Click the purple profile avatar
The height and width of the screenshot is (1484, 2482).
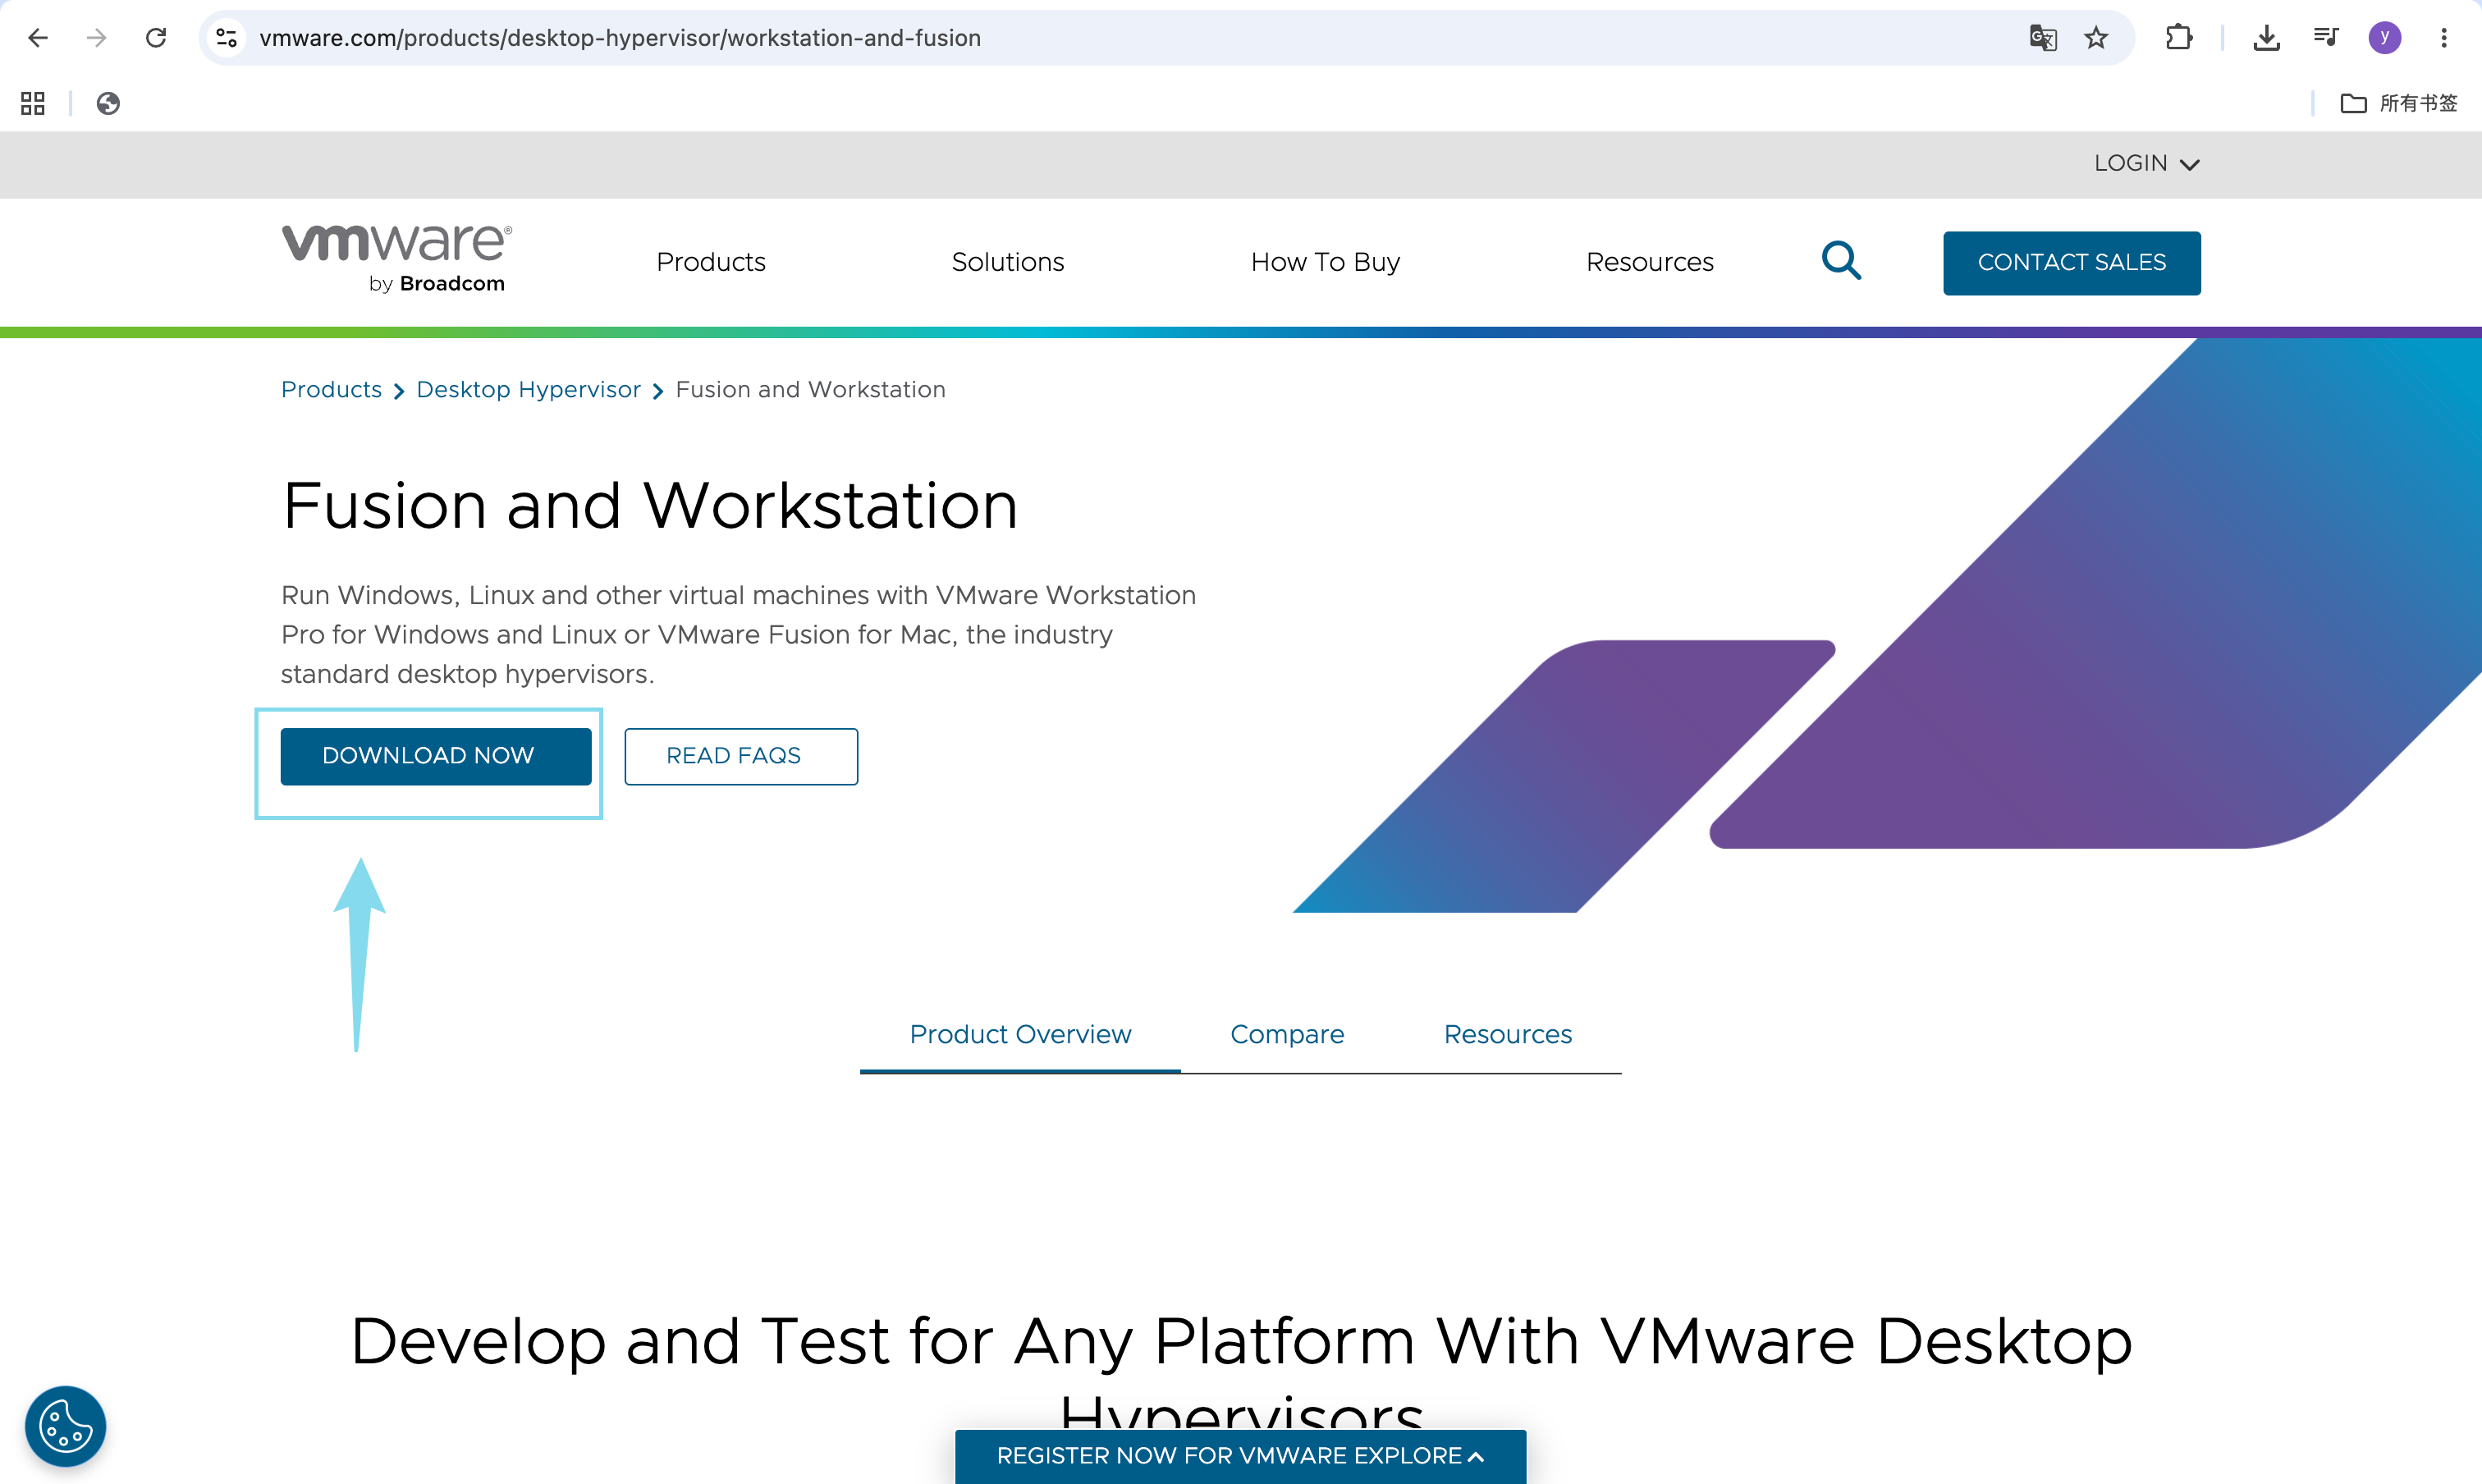(2385, 38)
